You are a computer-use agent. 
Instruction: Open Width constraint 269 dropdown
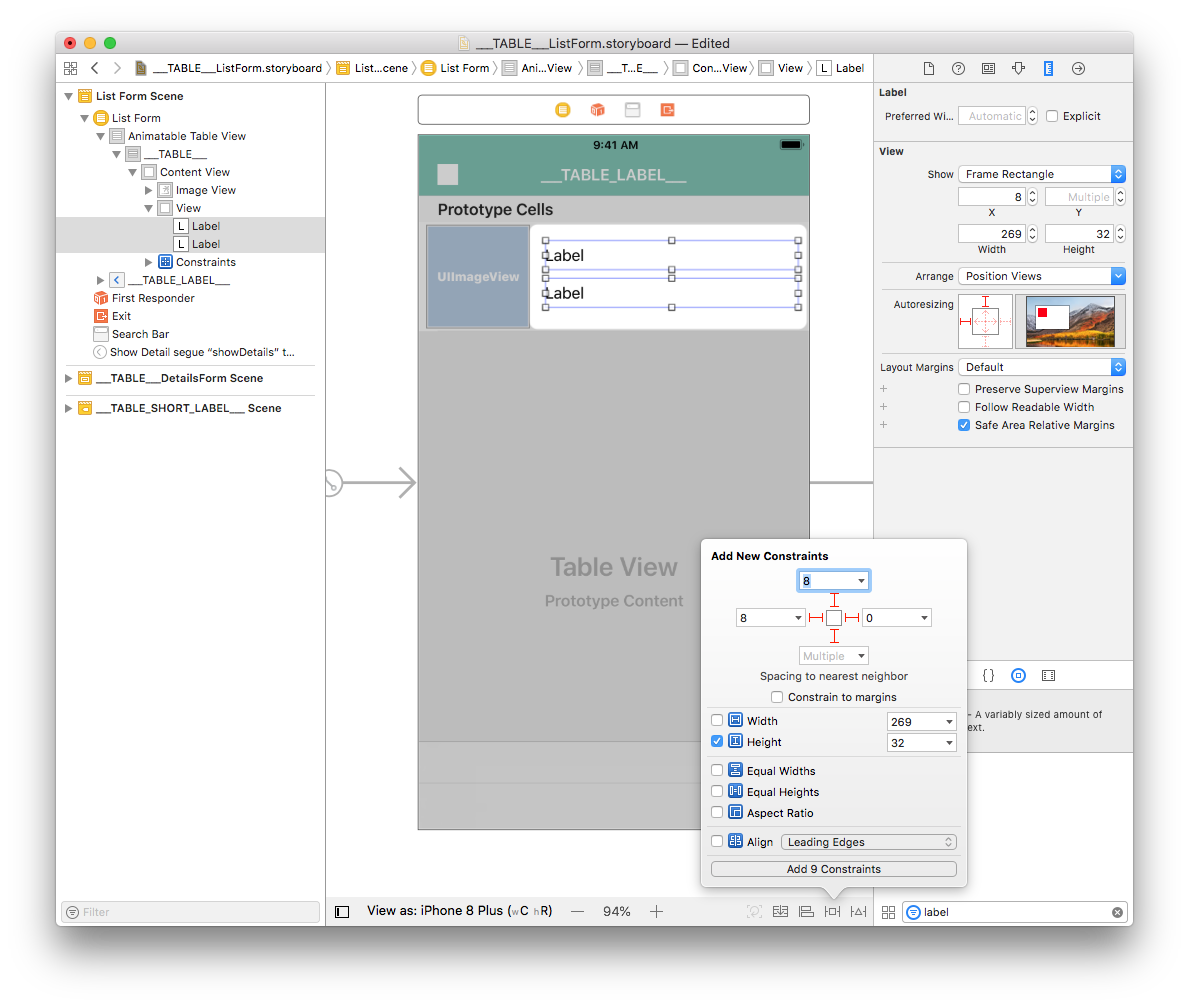949,722
